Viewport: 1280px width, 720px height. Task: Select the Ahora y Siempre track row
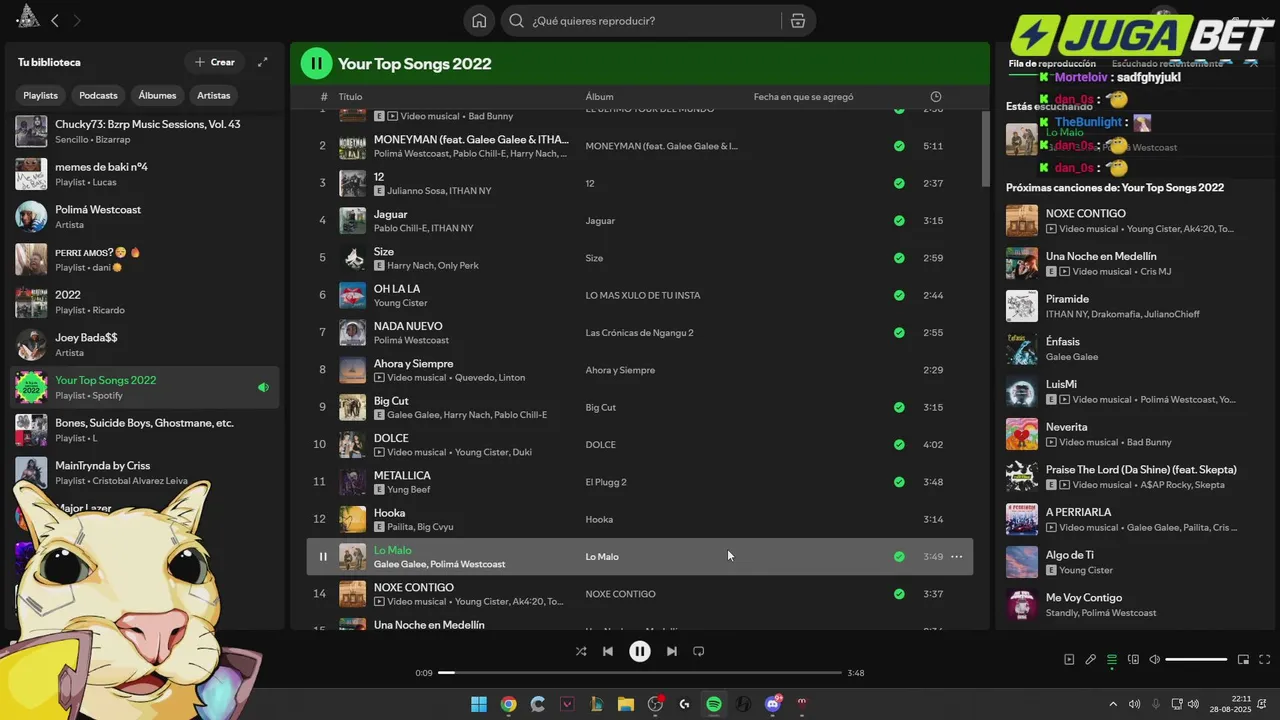(x=639, y=370)
